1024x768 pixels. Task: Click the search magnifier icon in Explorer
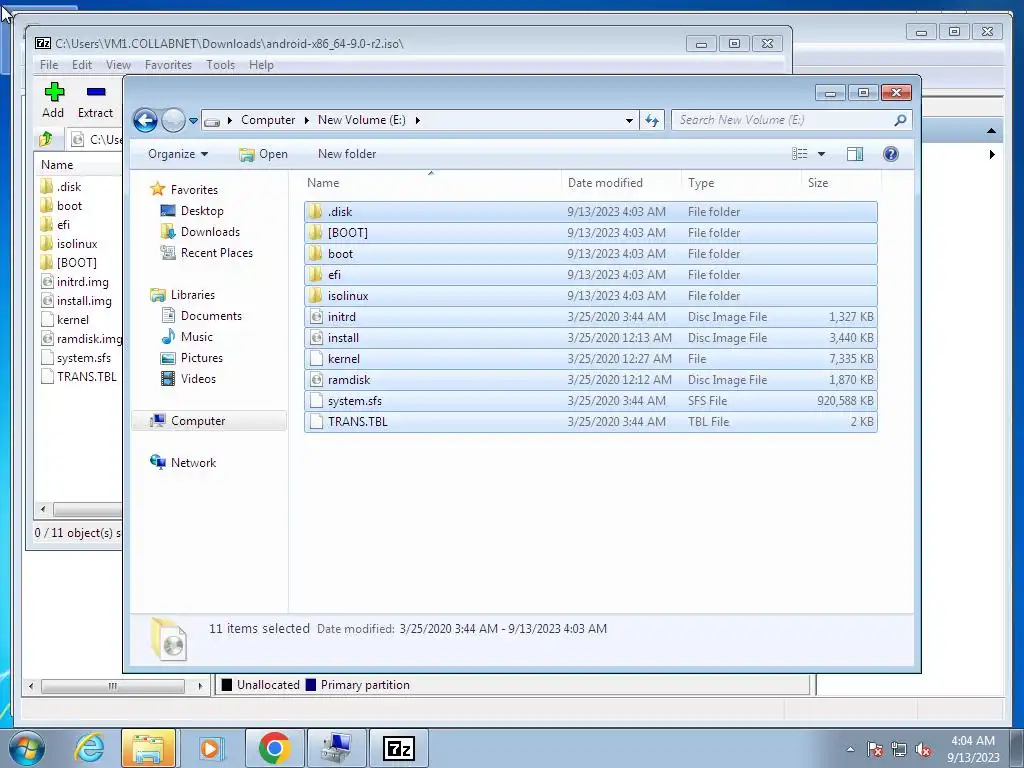pos(900,120)
